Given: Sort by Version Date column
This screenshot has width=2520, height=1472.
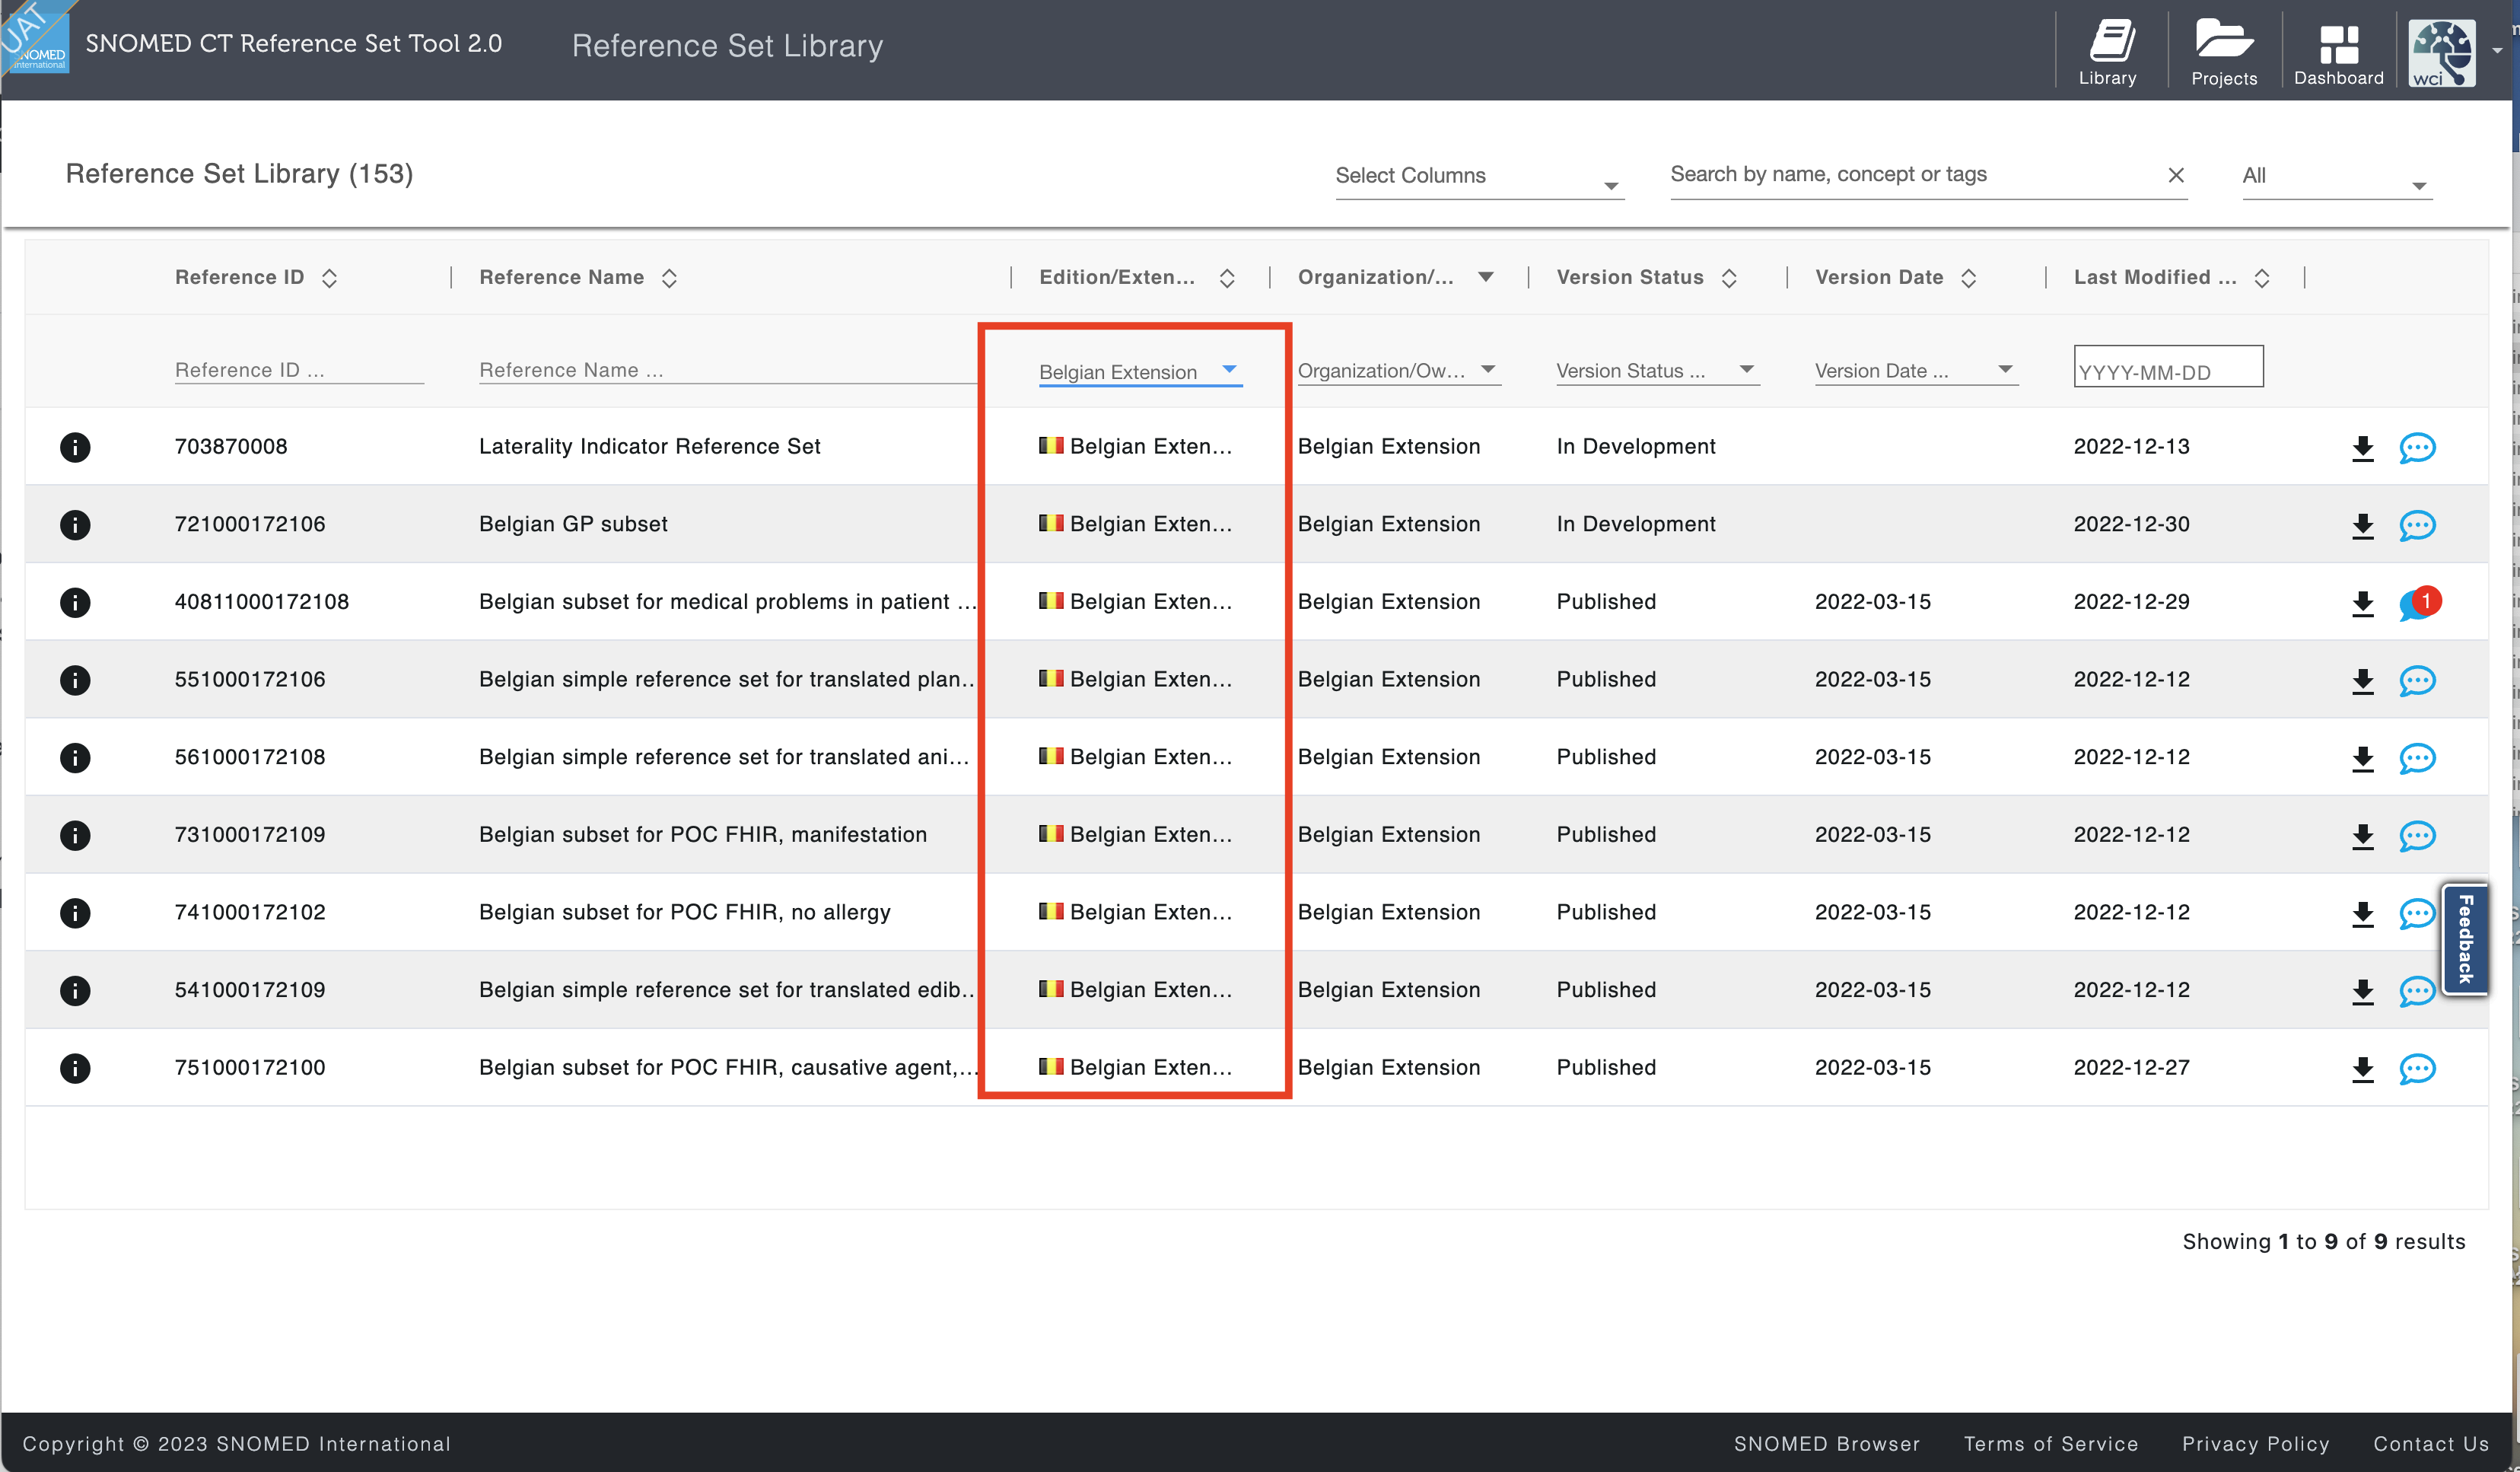Looking at the screenshot, I should coord(1968,278).
